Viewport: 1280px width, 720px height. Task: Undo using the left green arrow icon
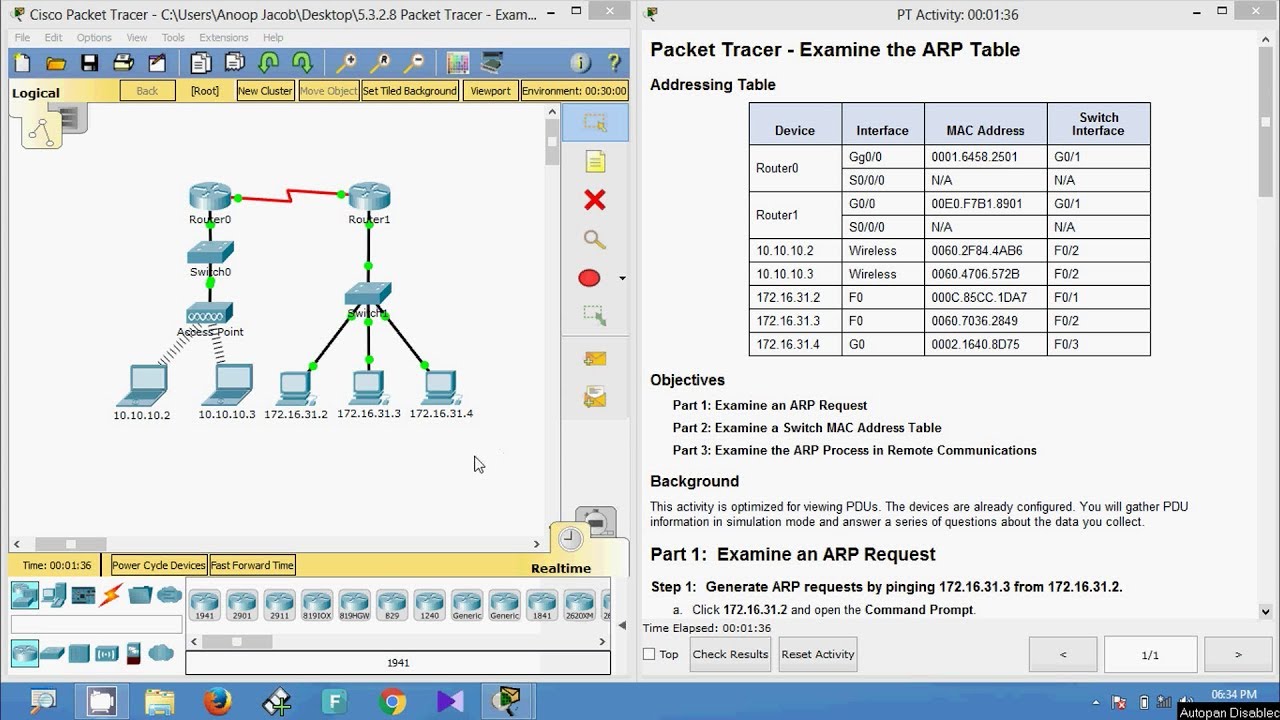coord(268,63)
